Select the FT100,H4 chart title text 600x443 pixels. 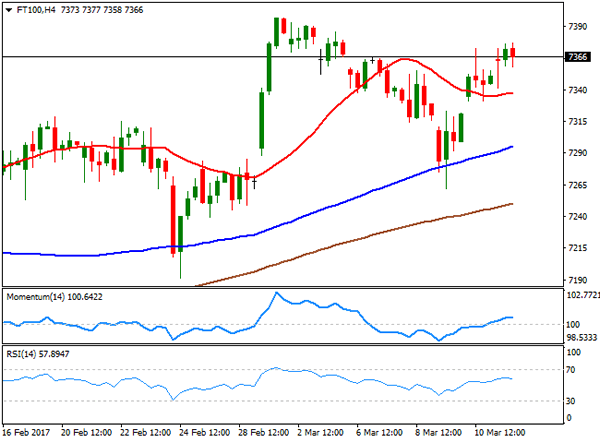(36, 10)
